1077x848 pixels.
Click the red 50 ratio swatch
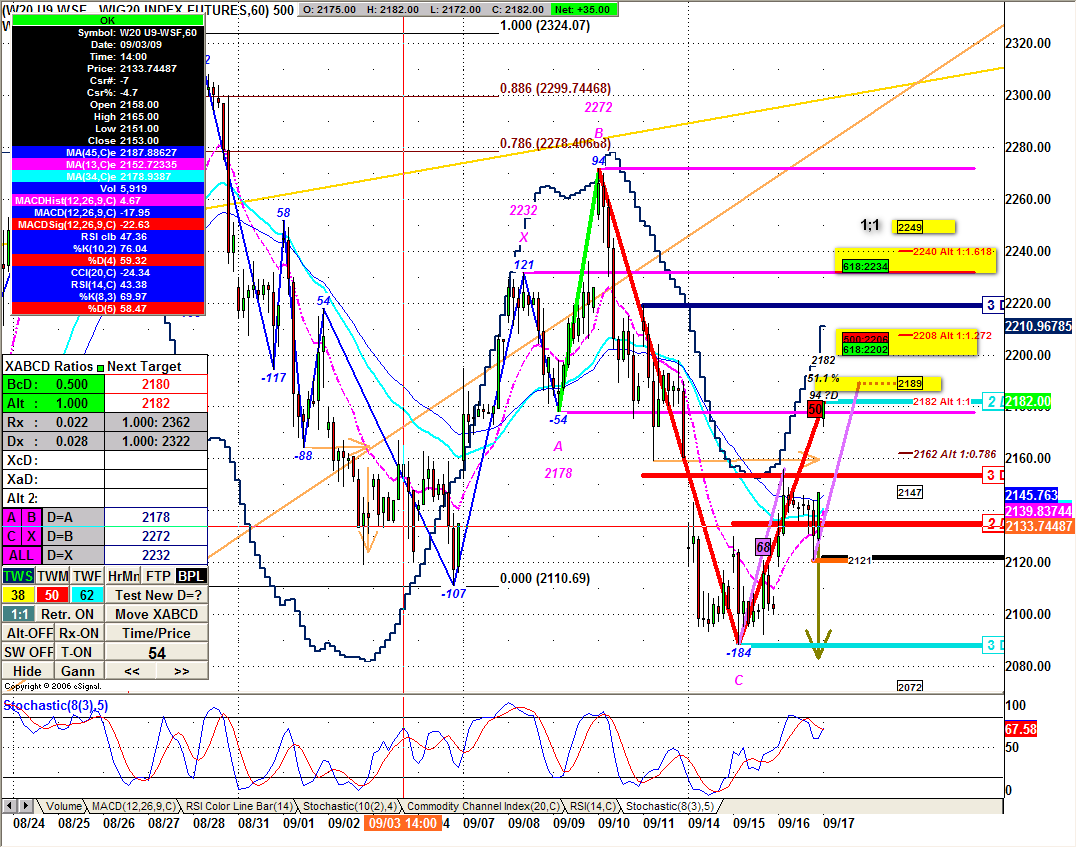[52, 595]
